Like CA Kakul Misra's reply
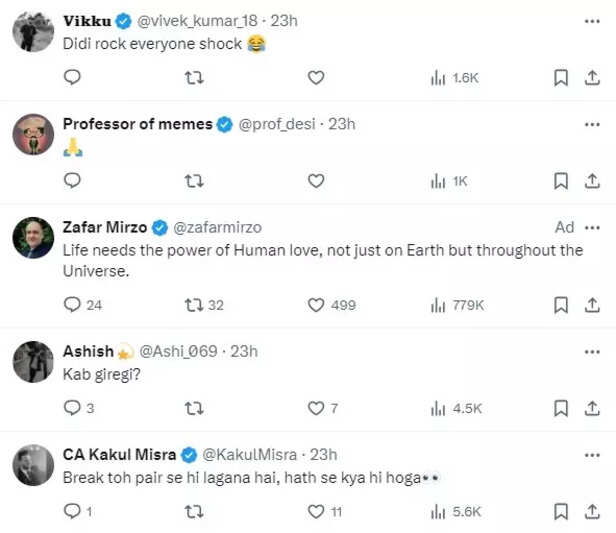 [x=316, y=511]
